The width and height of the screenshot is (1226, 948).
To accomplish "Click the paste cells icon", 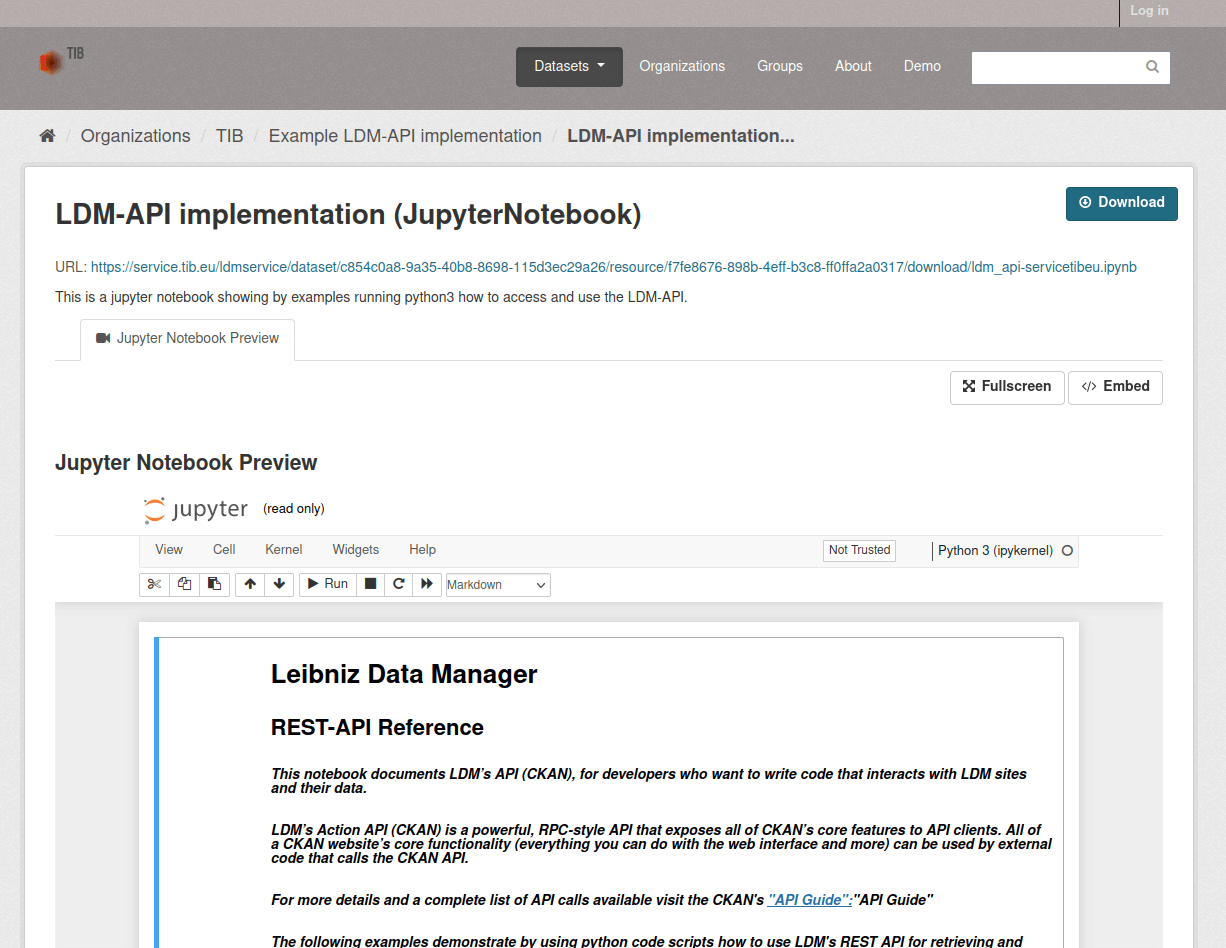I will tap(214, 584).
